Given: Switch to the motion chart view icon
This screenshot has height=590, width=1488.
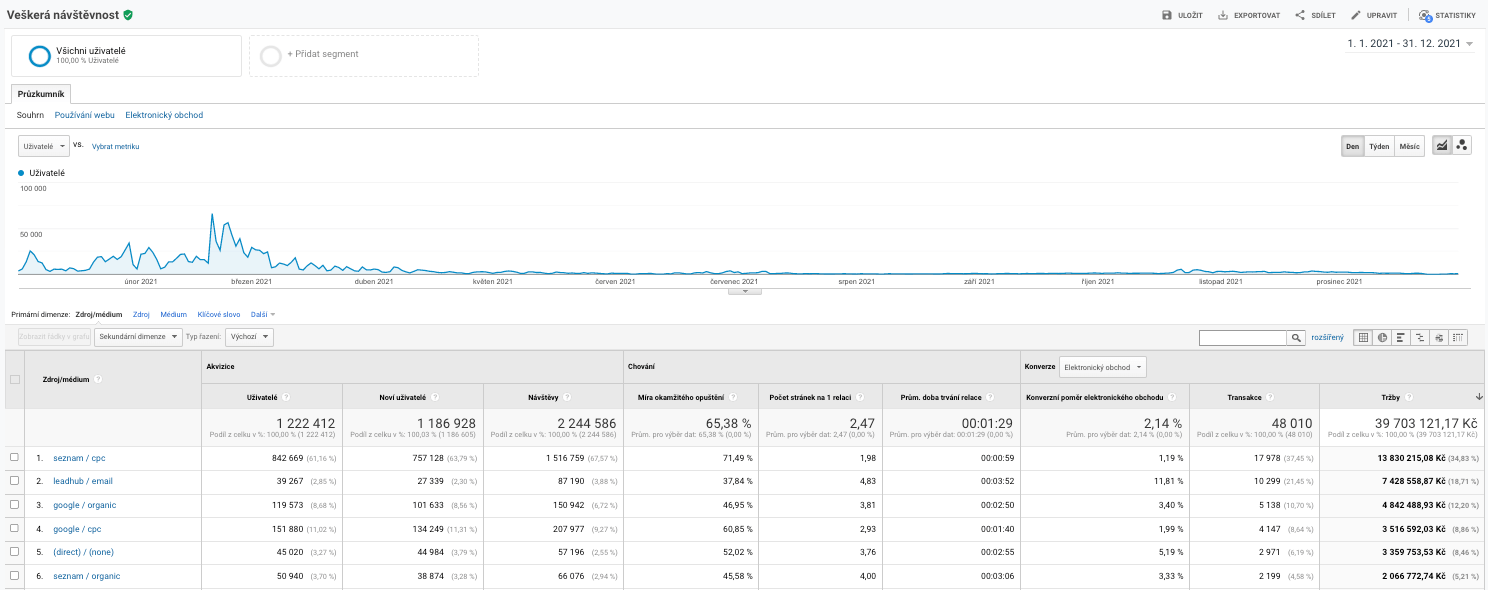Looking at the screenshot, I should click(1462, 146).
